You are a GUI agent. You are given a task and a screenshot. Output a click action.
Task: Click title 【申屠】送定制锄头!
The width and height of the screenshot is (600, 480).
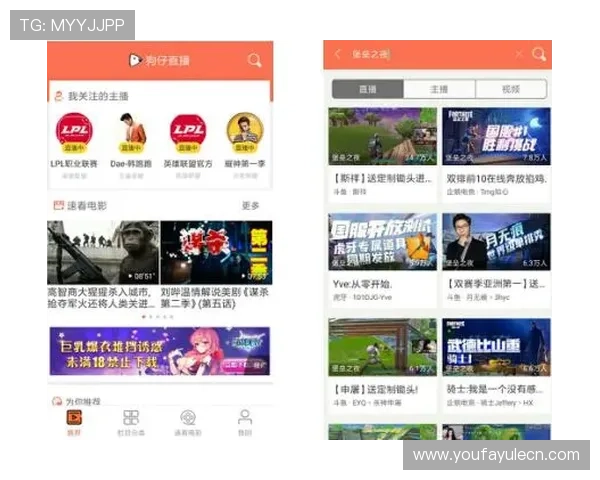pos(376,389)
